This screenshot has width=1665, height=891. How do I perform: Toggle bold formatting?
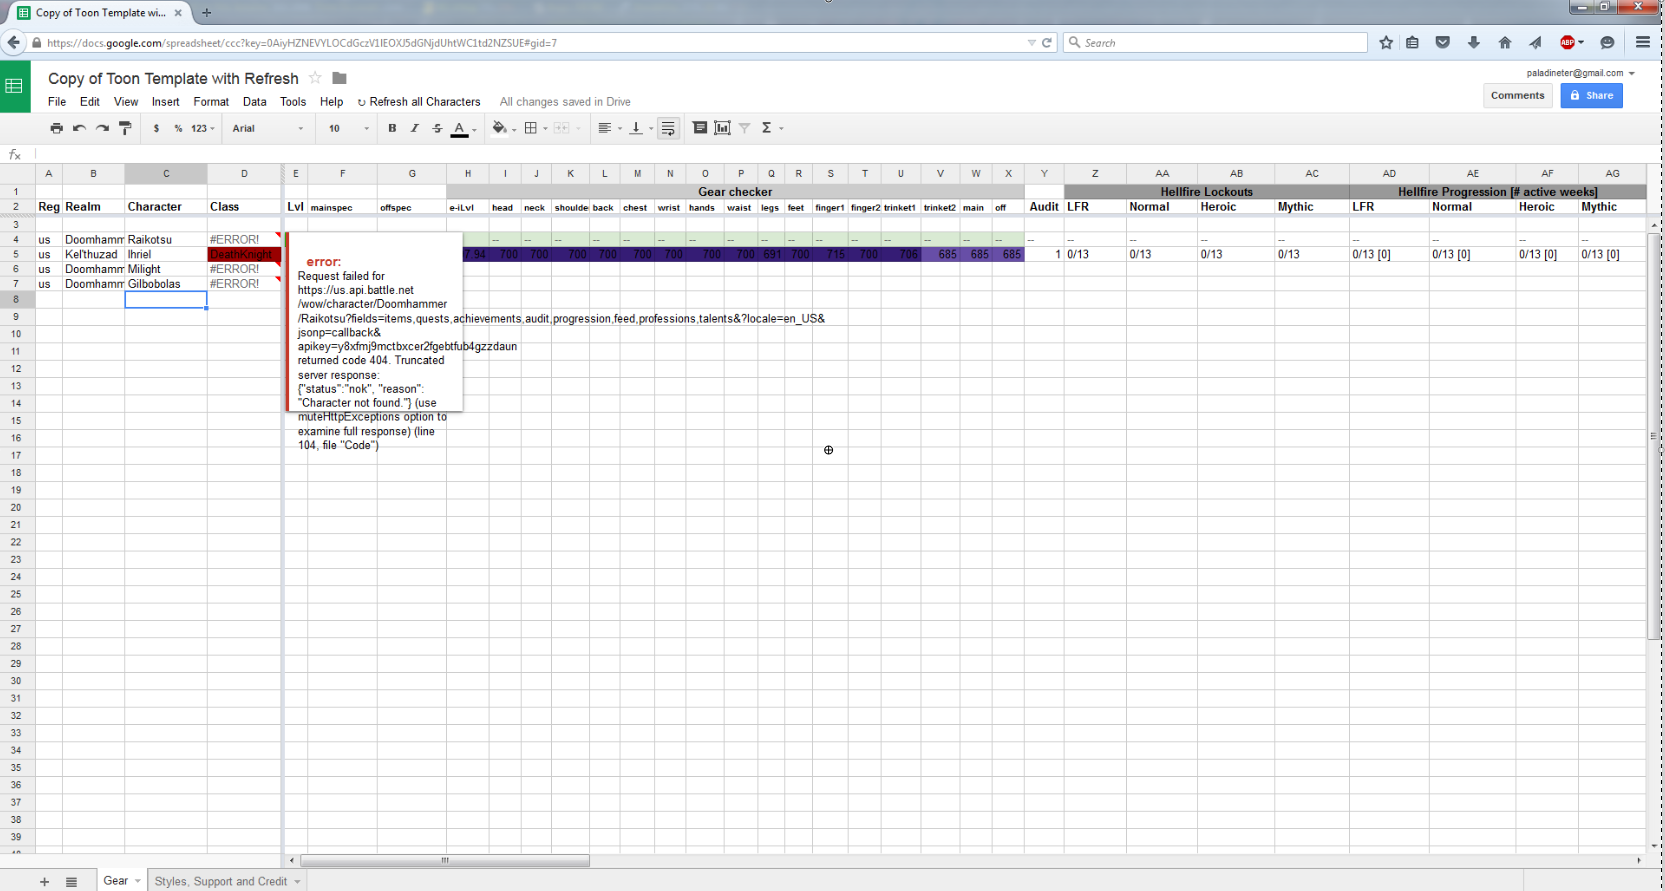392,128
